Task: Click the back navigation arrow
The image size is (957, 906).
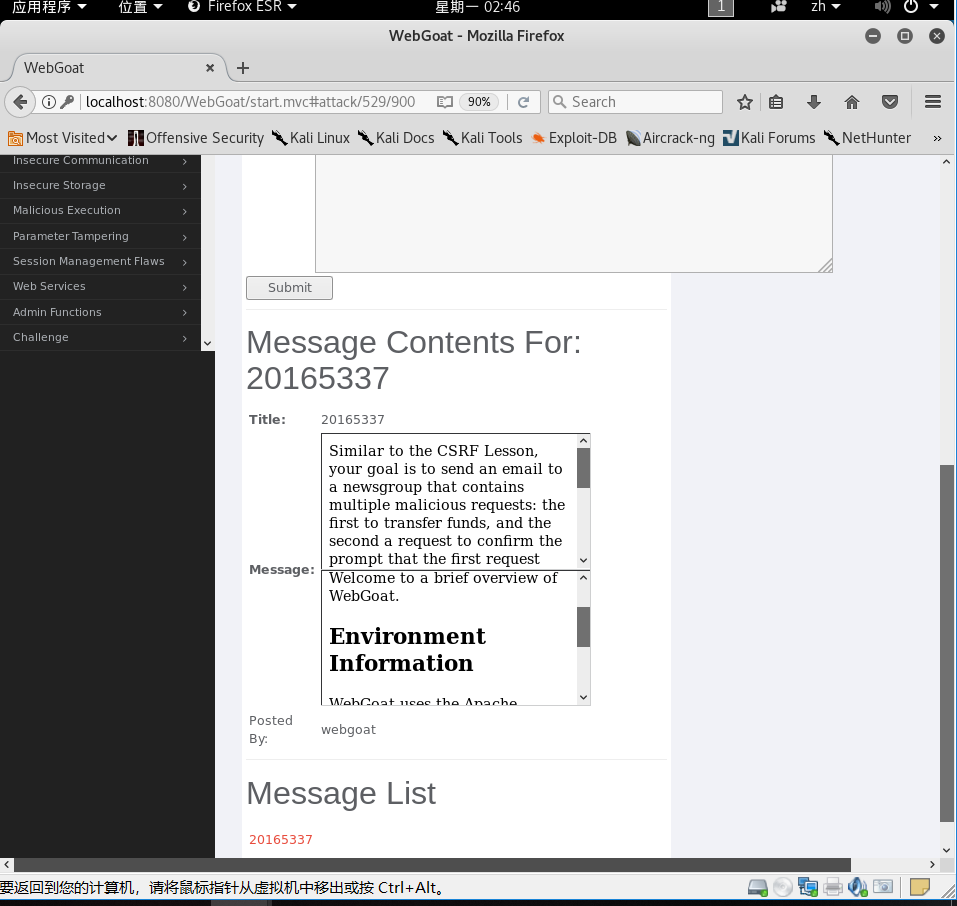Action: (x=20, y=102)
